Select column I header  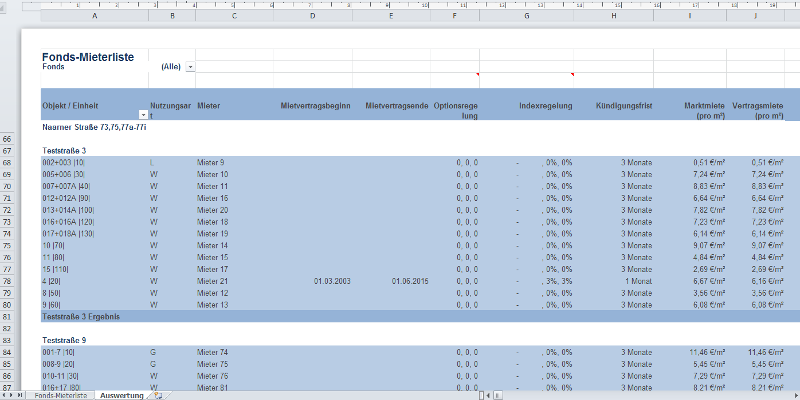pyautogui.click(x=690, y=16)
